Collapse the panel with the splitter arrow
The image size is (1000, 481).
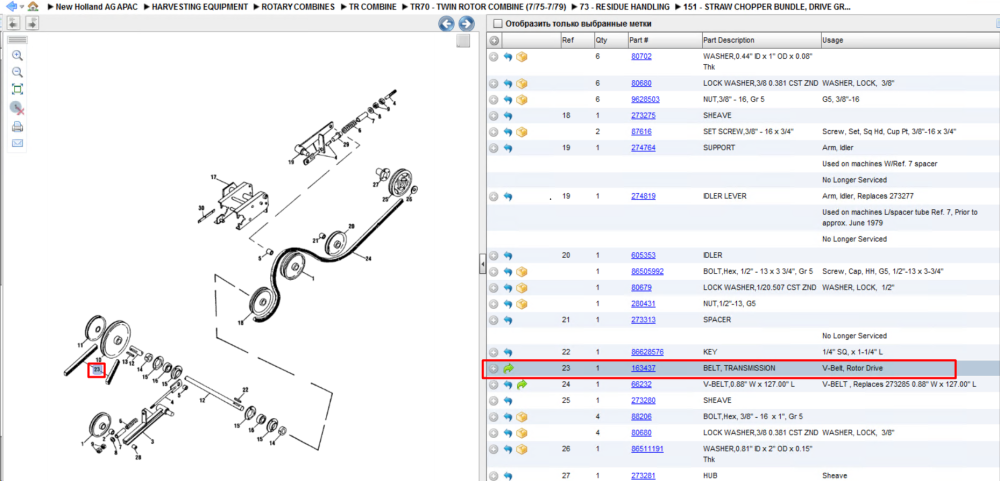(x=483, y=263)
